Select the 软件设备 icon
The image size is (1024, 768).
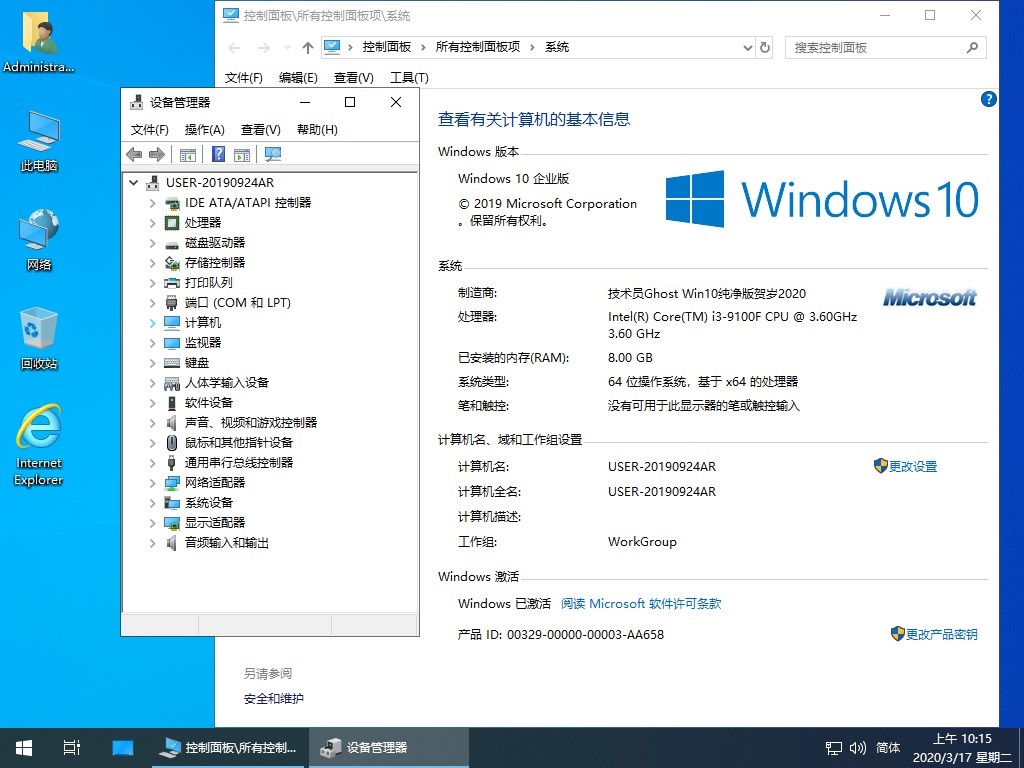tap(172, 403)
